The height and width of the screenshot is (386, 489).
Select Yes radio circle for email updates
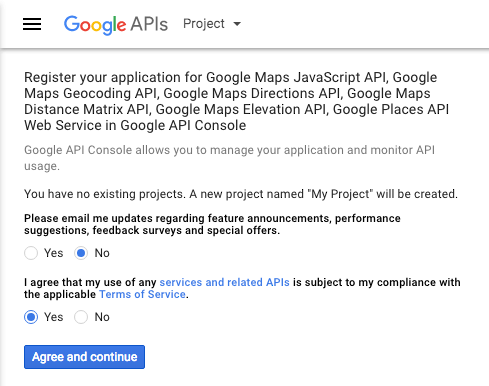pos(31,253)
